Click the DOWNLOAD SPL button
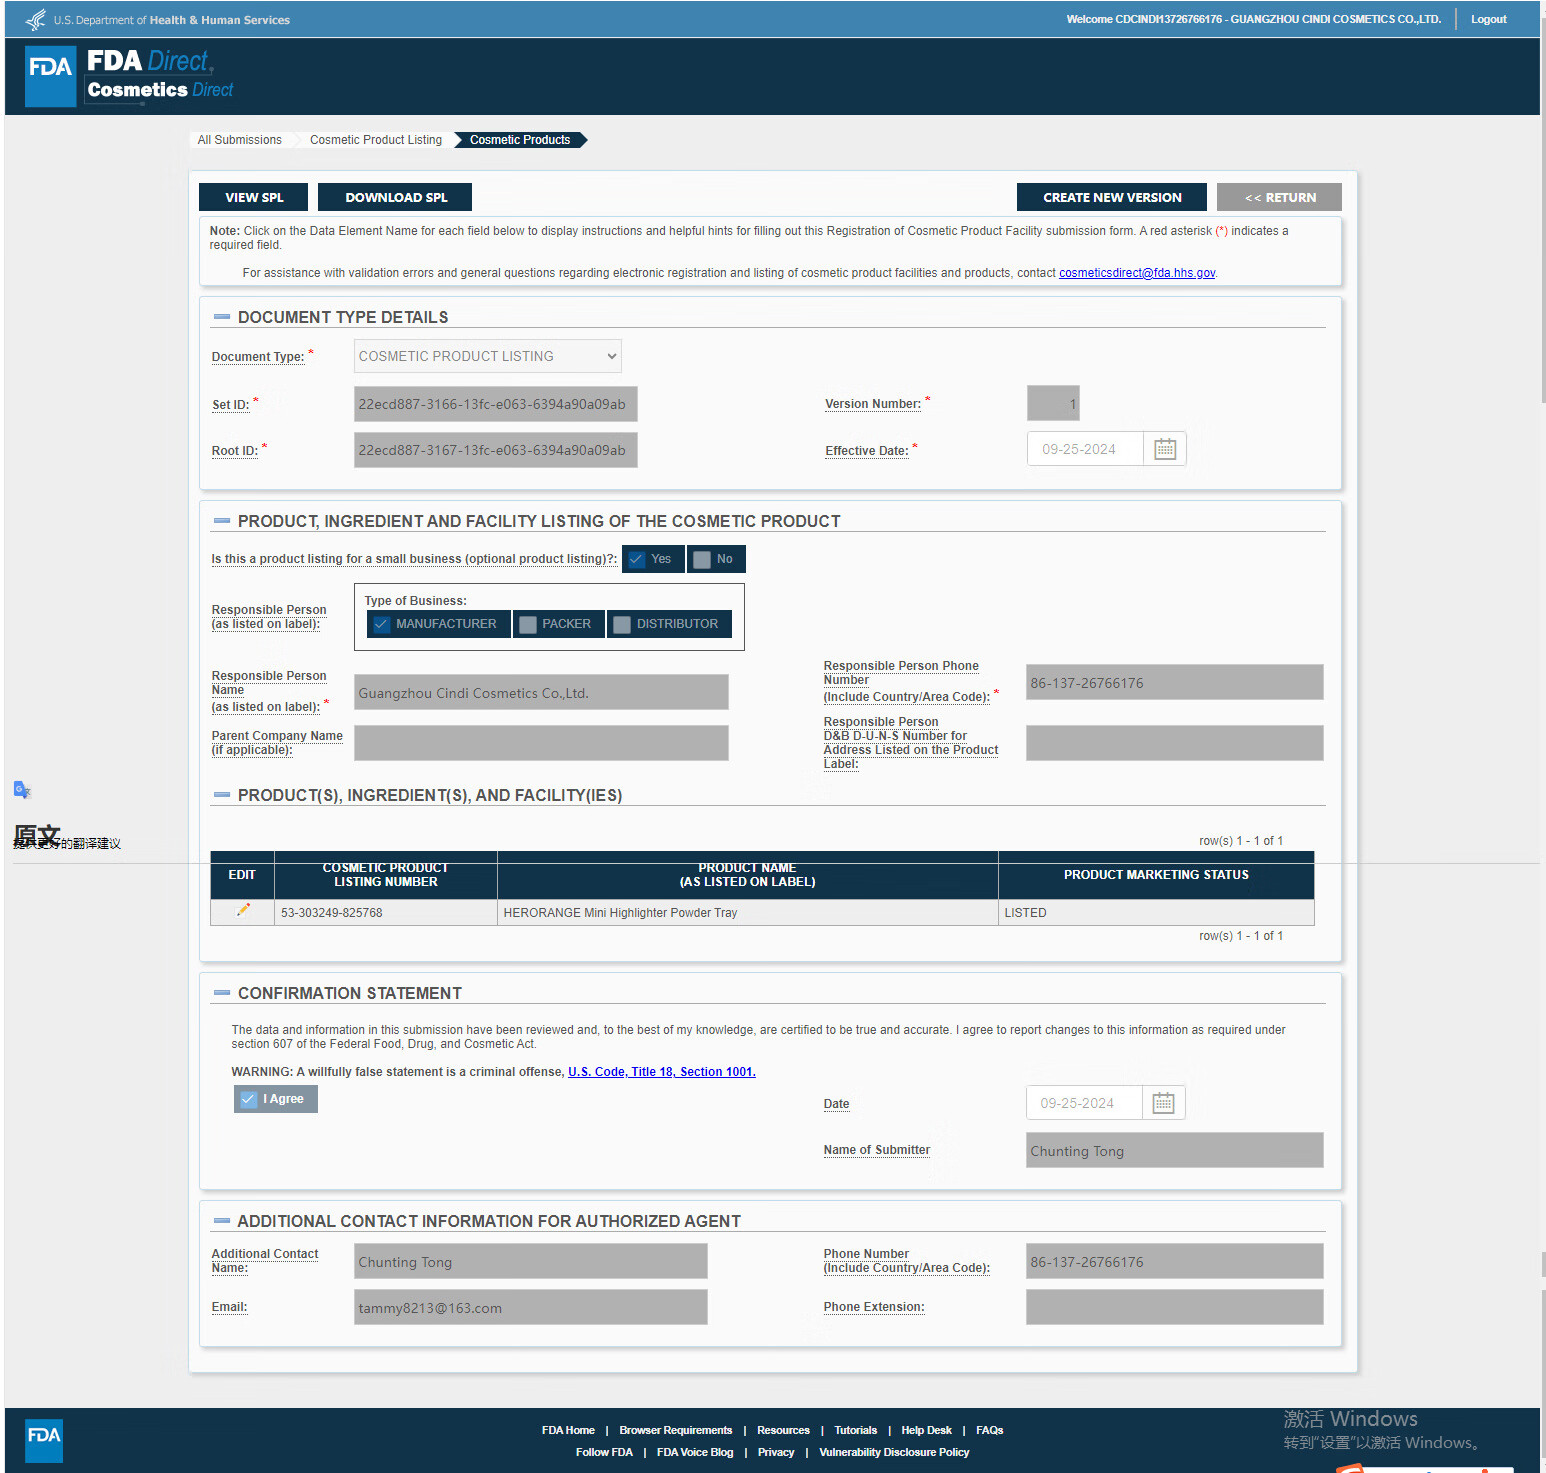 pos(396,197)
